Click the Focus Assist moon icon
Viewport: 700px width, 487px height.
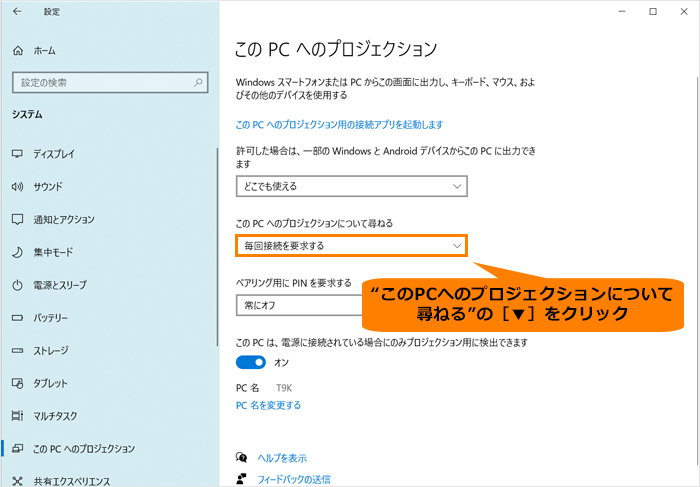coord(17,252)
